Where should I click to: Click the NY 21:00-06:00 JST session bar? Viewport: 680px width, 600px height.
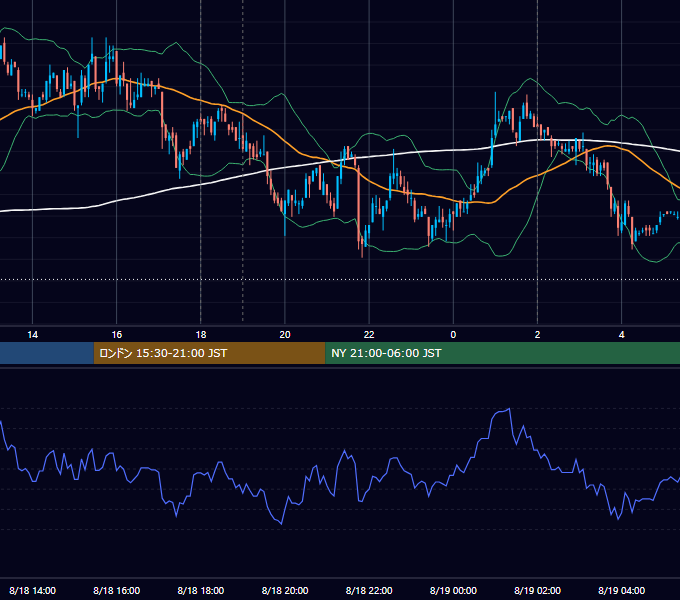503,353
